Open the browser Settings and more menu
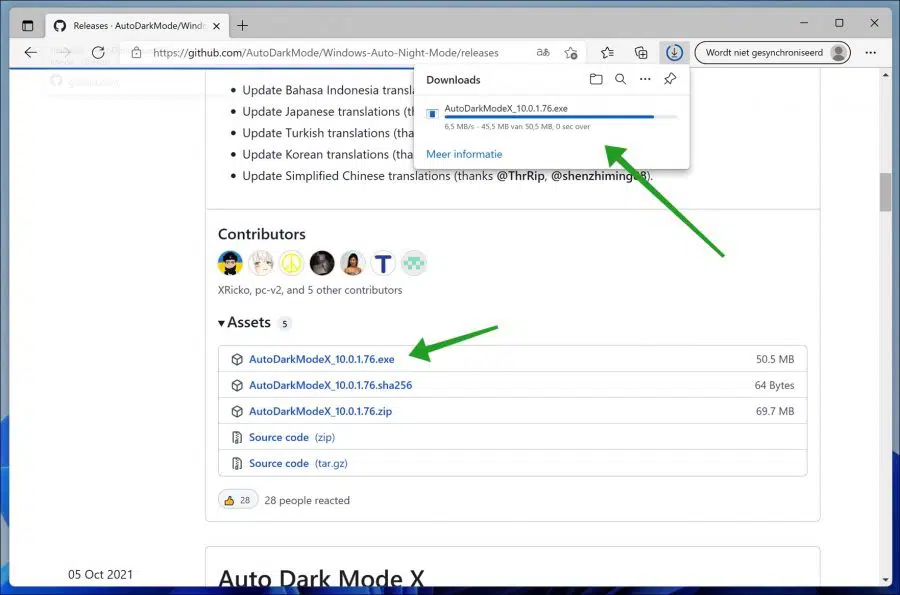Screen dimensions: 900x595 [x=871, y=53]
